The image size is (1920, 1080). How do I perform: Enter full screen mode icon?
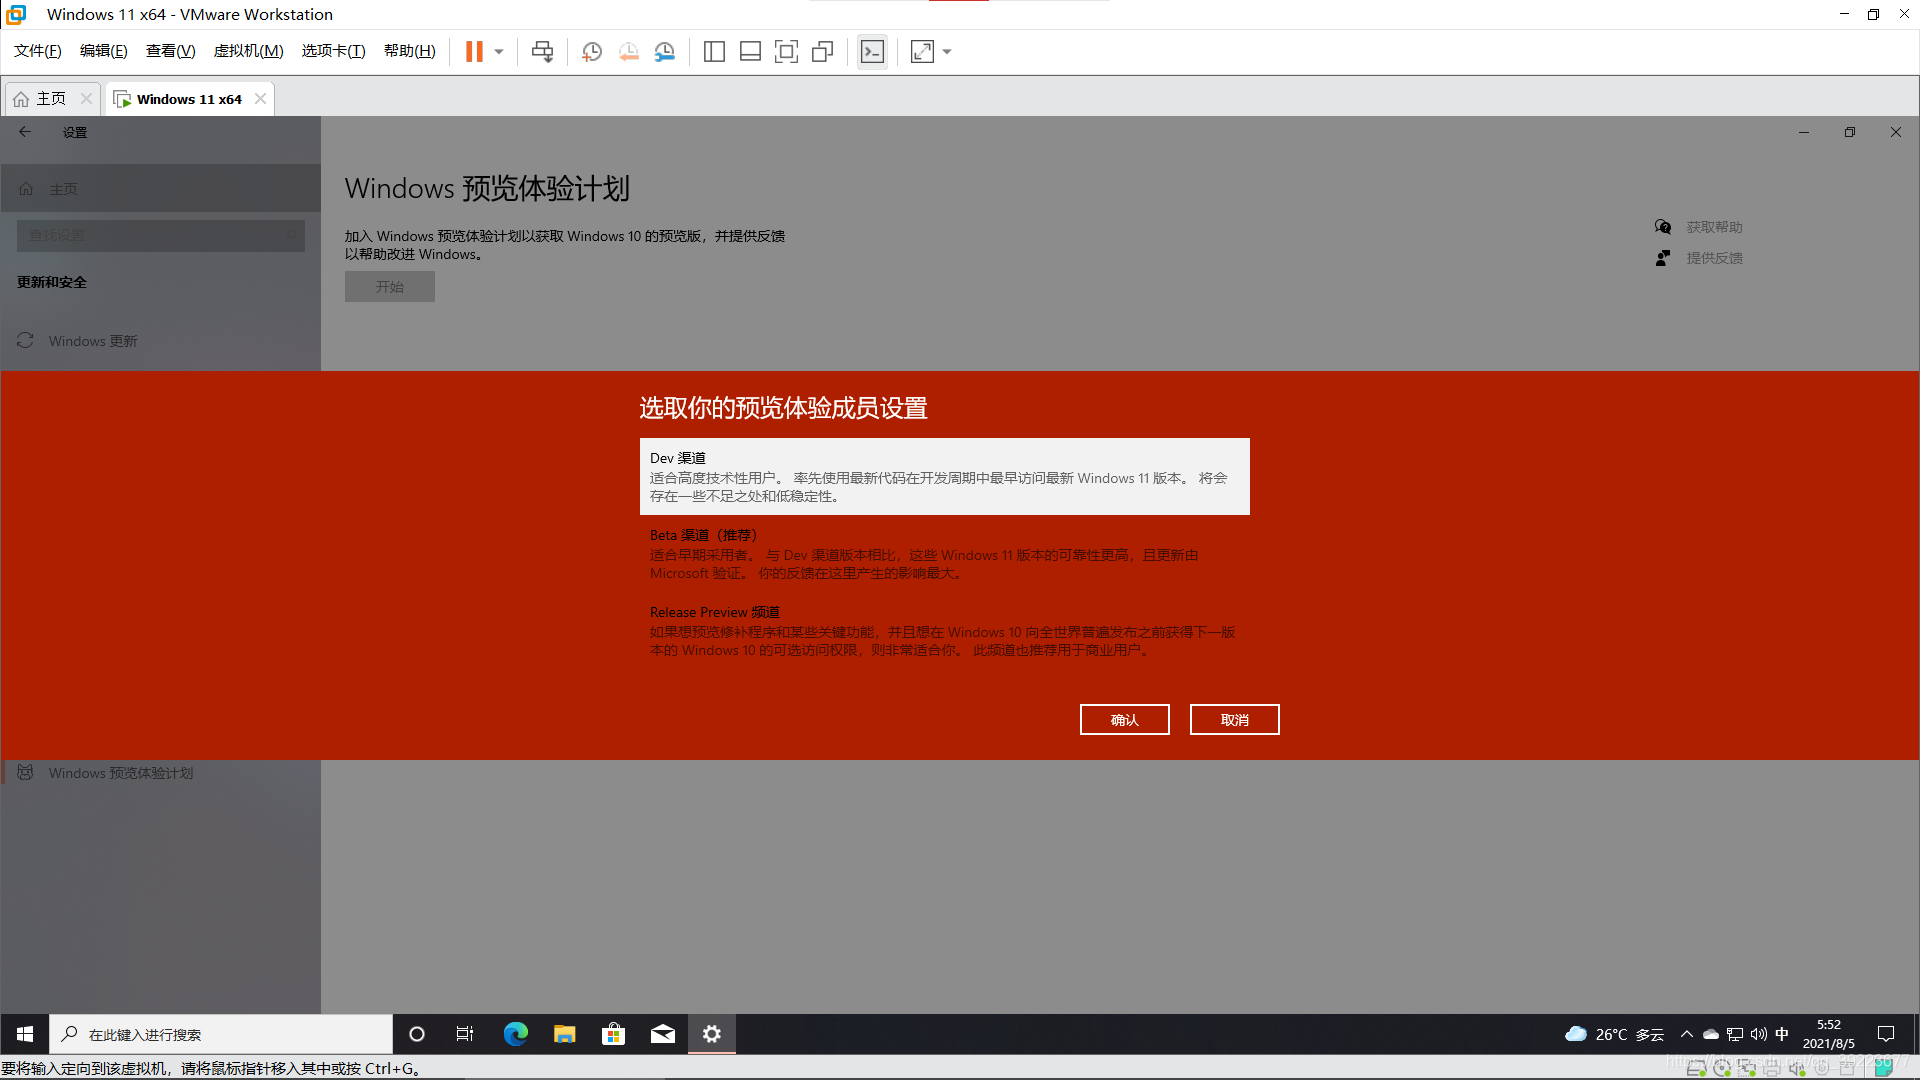point(786,52)
